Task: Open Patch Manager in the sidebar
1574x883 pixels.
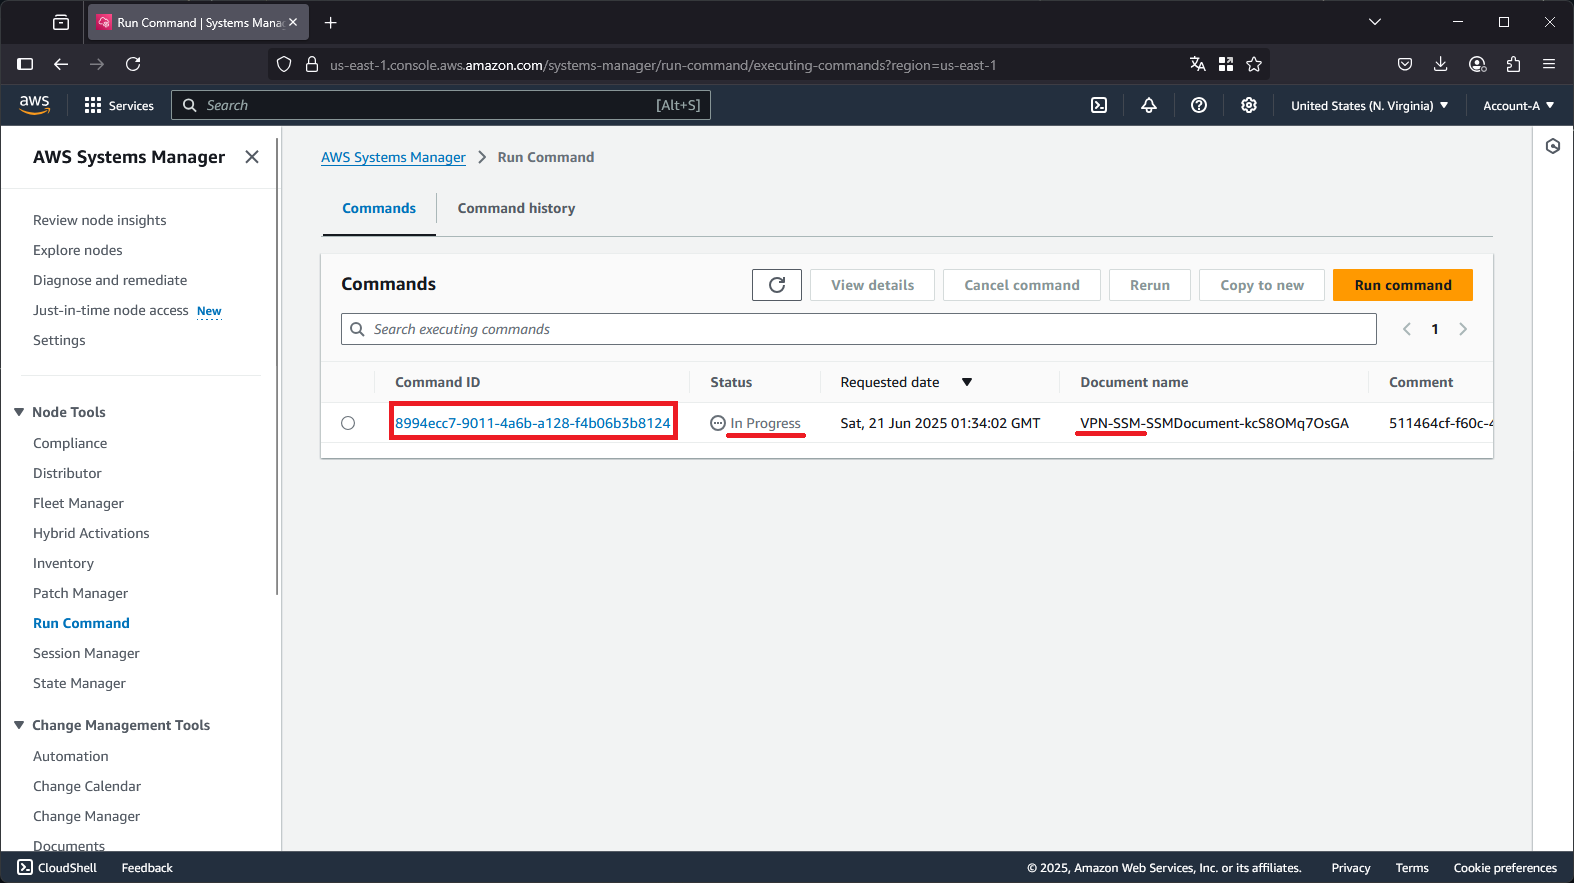Action: pyautogui.click(x=80, y=593)
